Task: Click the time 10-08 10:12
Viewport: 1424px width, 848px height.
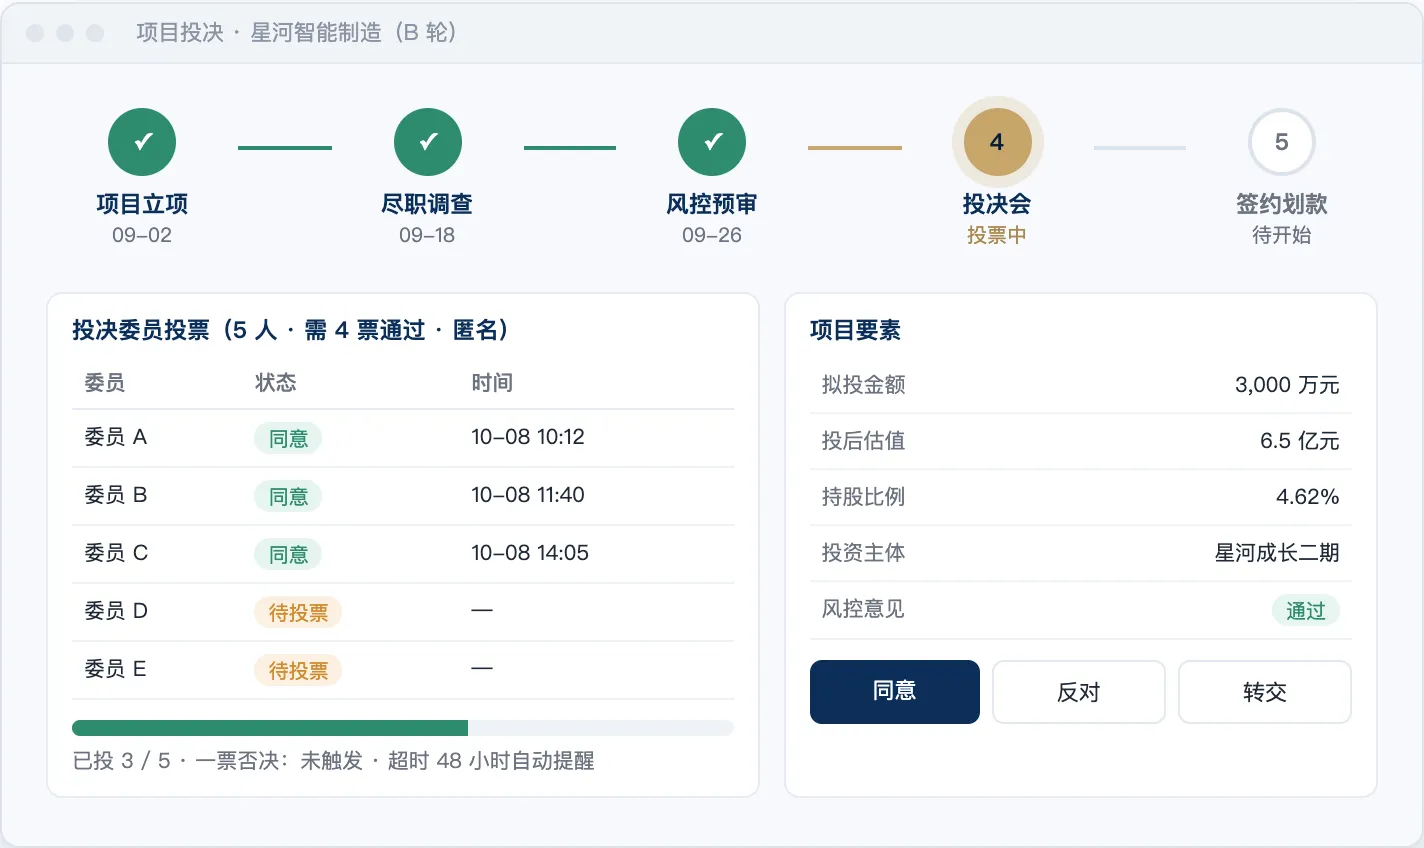Action: [x=528, y=437]
